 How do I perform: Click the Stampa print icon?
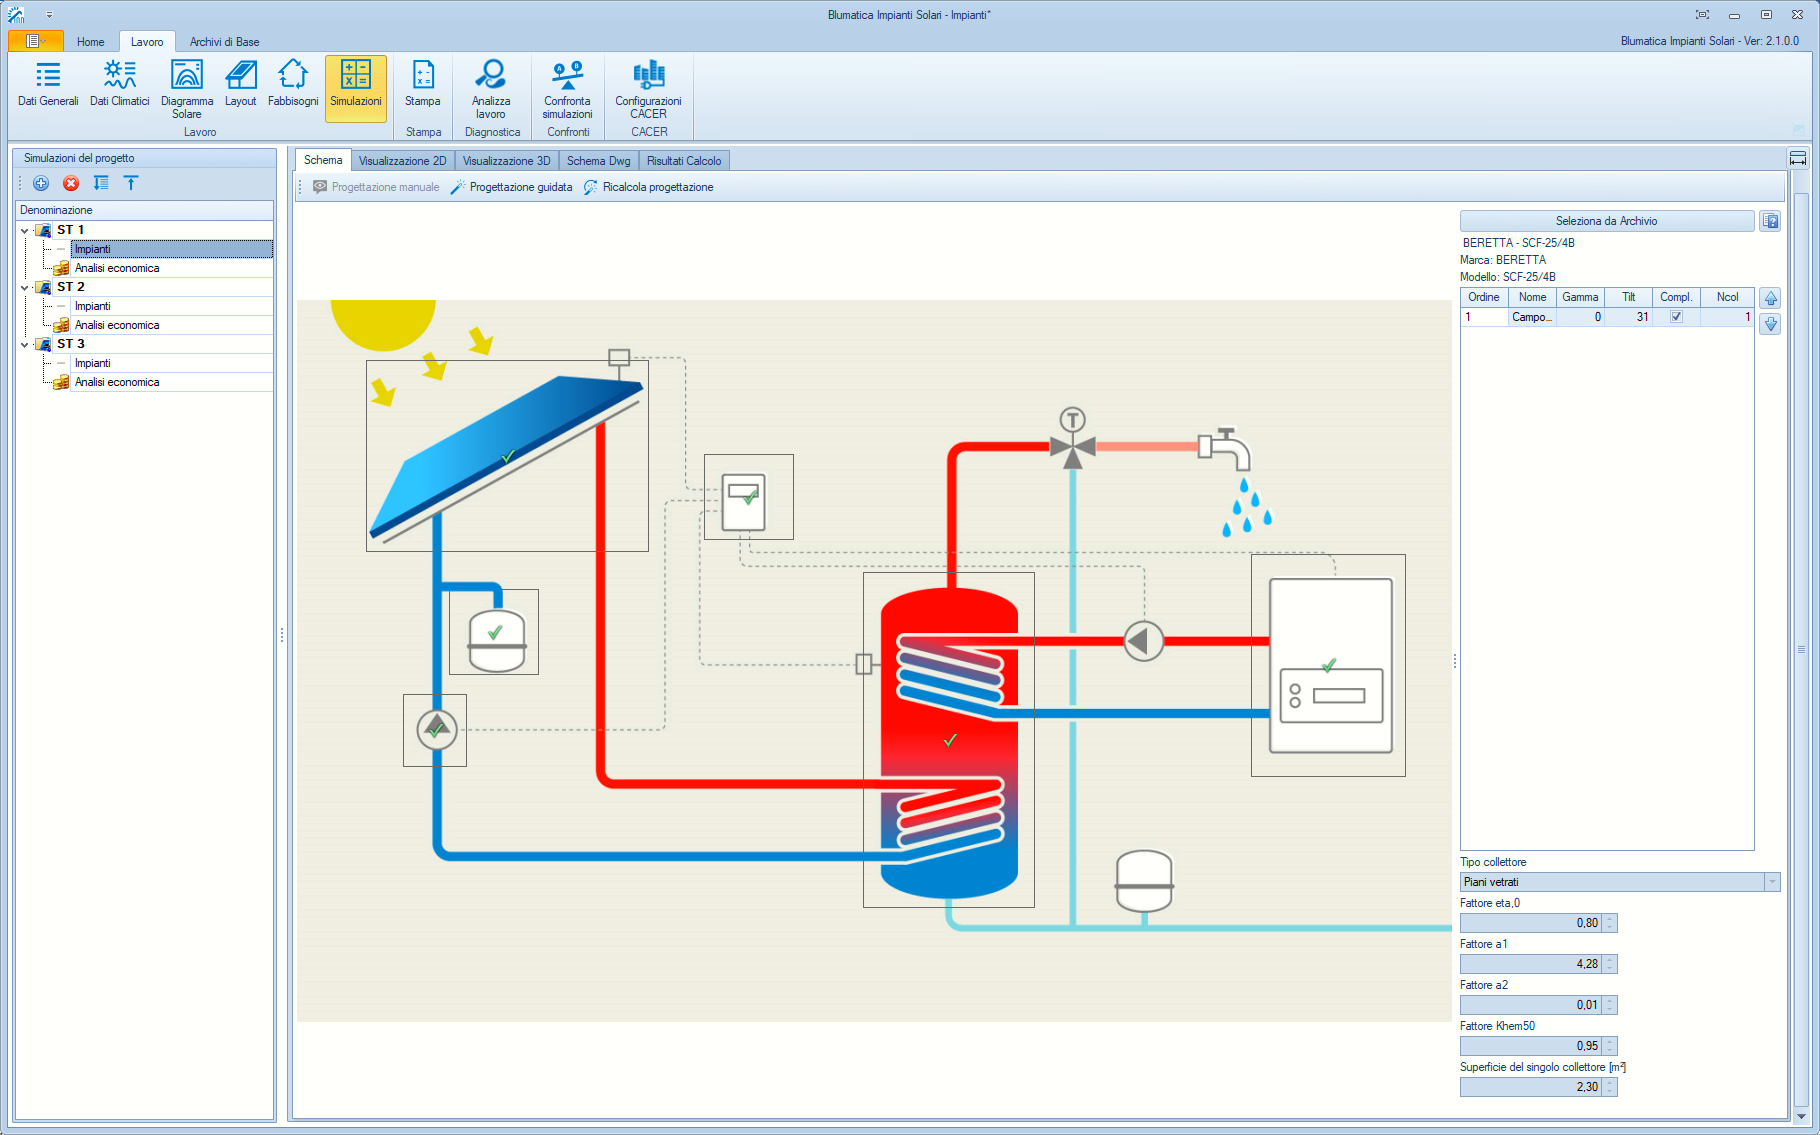(x=422, y=84)
